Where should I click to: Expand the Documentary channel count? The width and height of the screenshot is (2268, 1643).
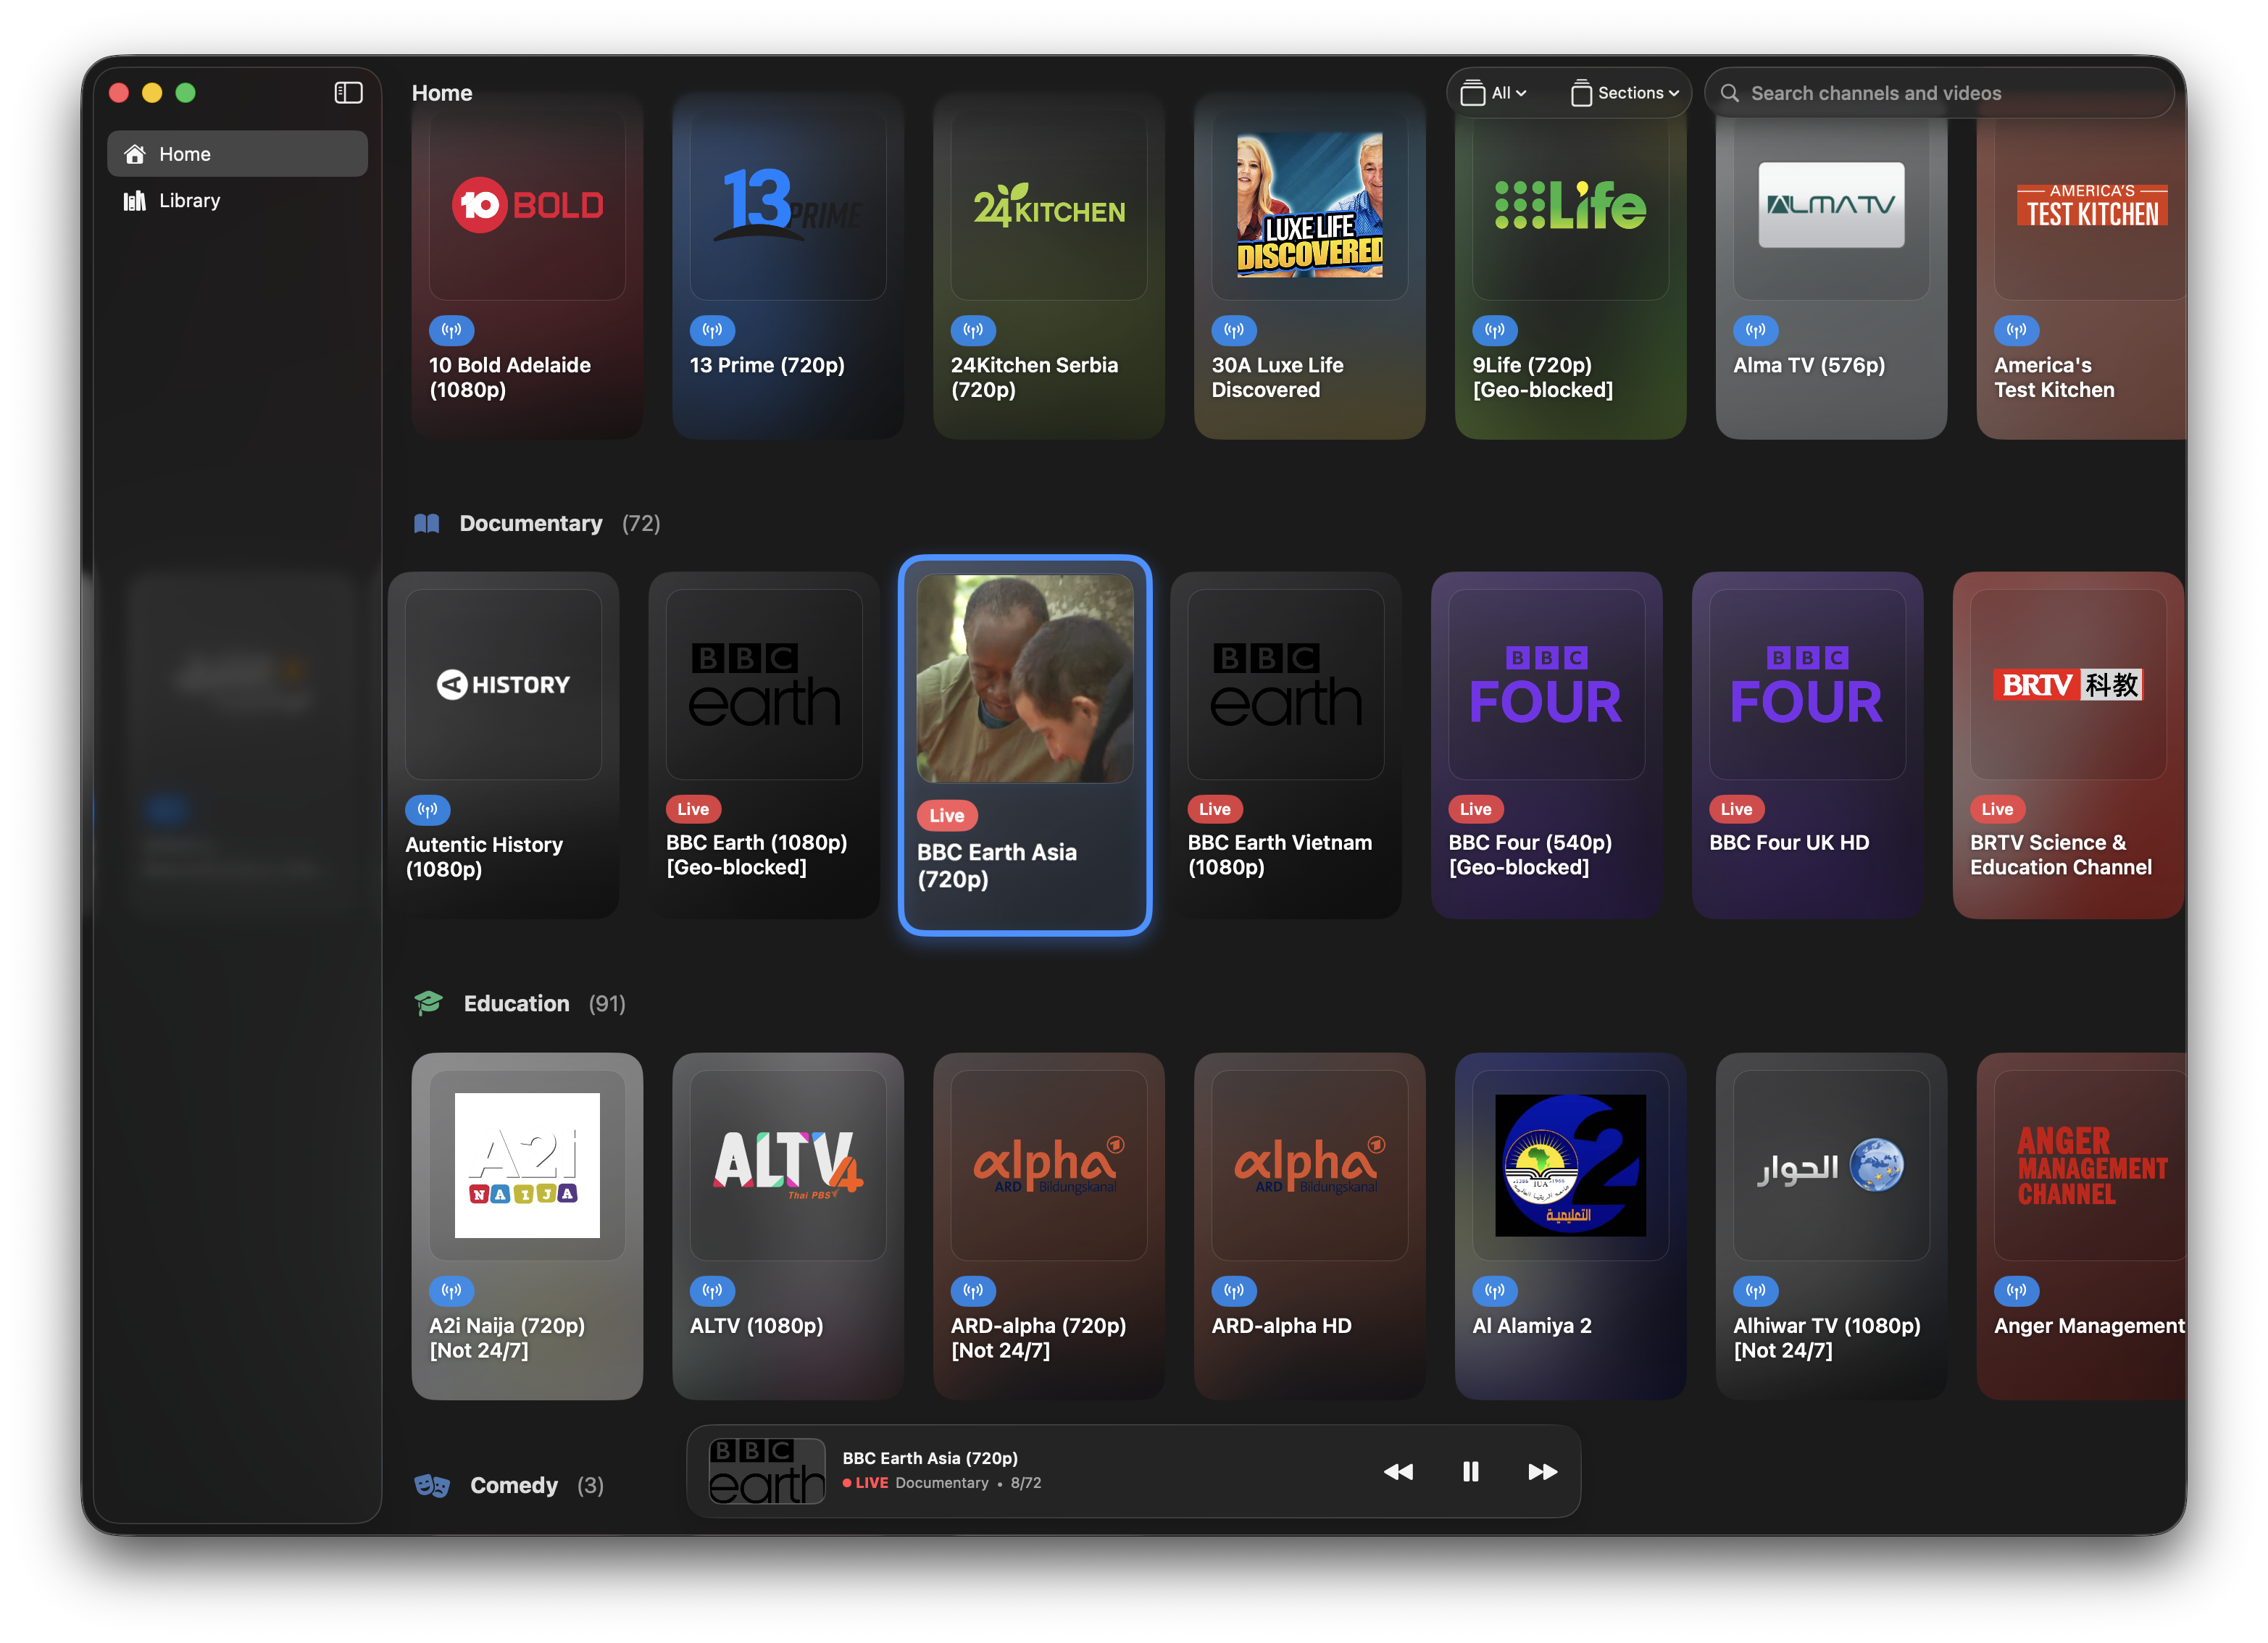coord(643,522)
